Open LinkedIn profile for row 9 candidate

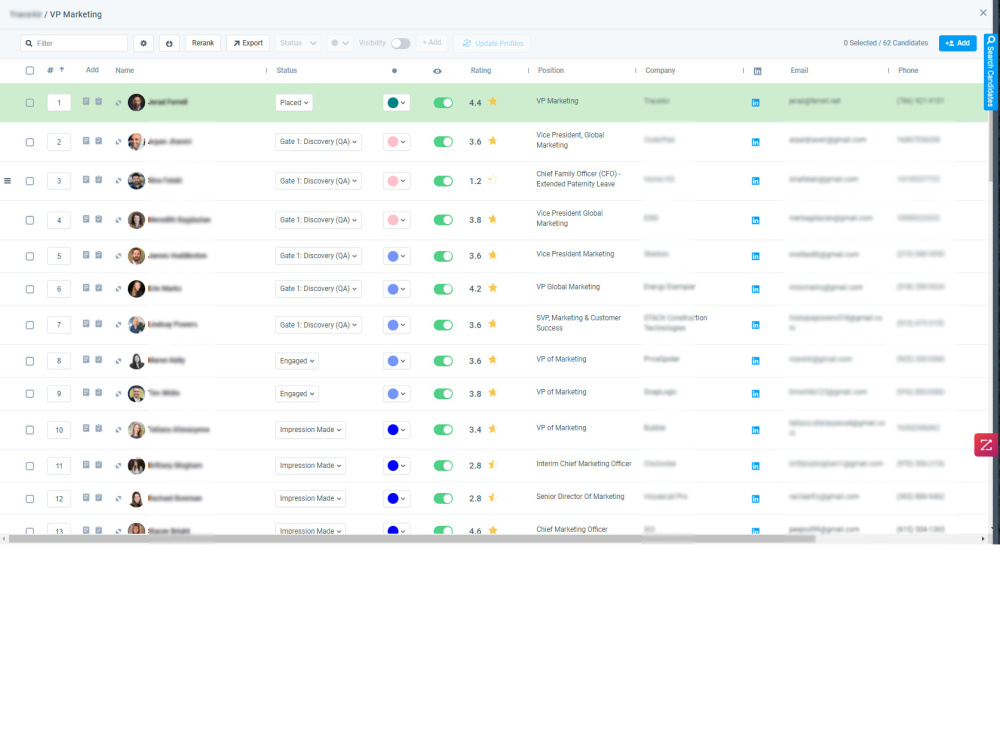click(x=755, y=394)
